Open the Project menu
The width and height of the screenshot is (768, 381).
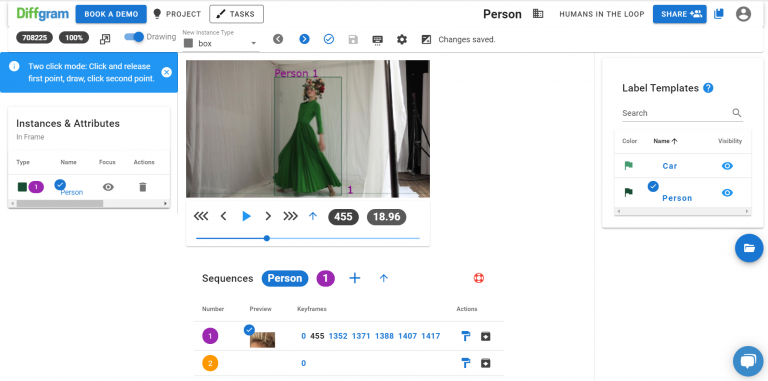point(177,14)
